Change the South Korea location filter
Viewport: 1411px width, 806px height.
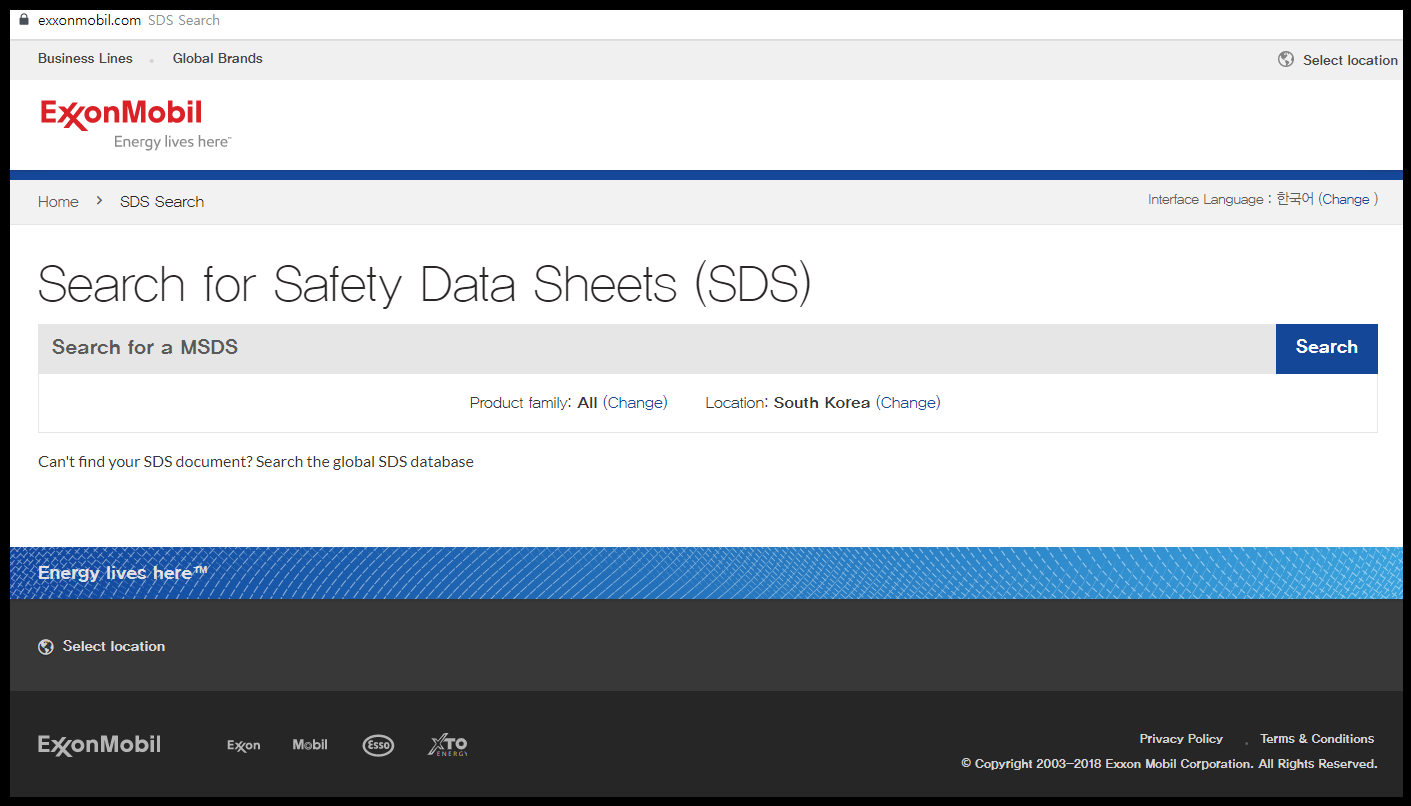[908, 402]
